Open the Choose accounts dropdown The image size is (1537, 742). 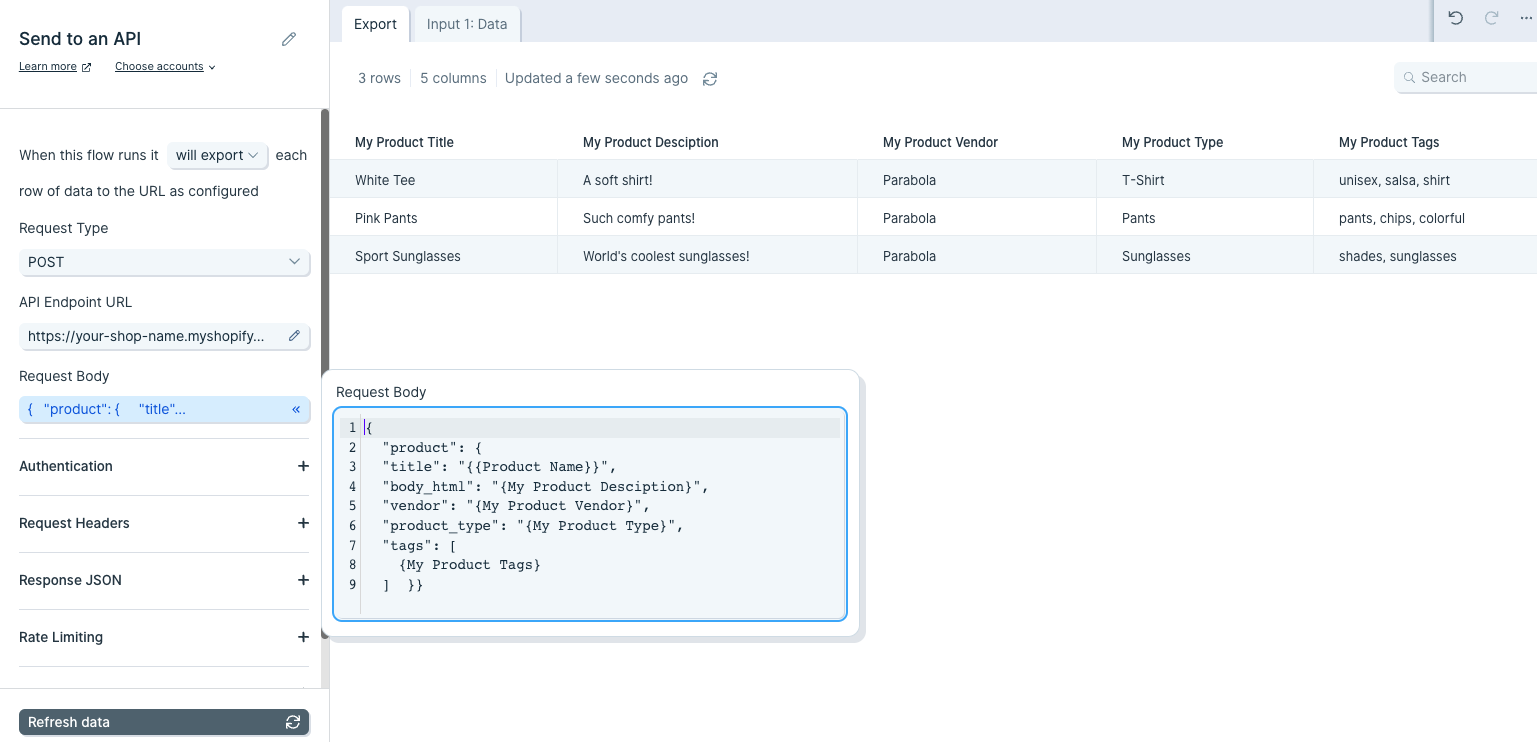click(165, 67)
